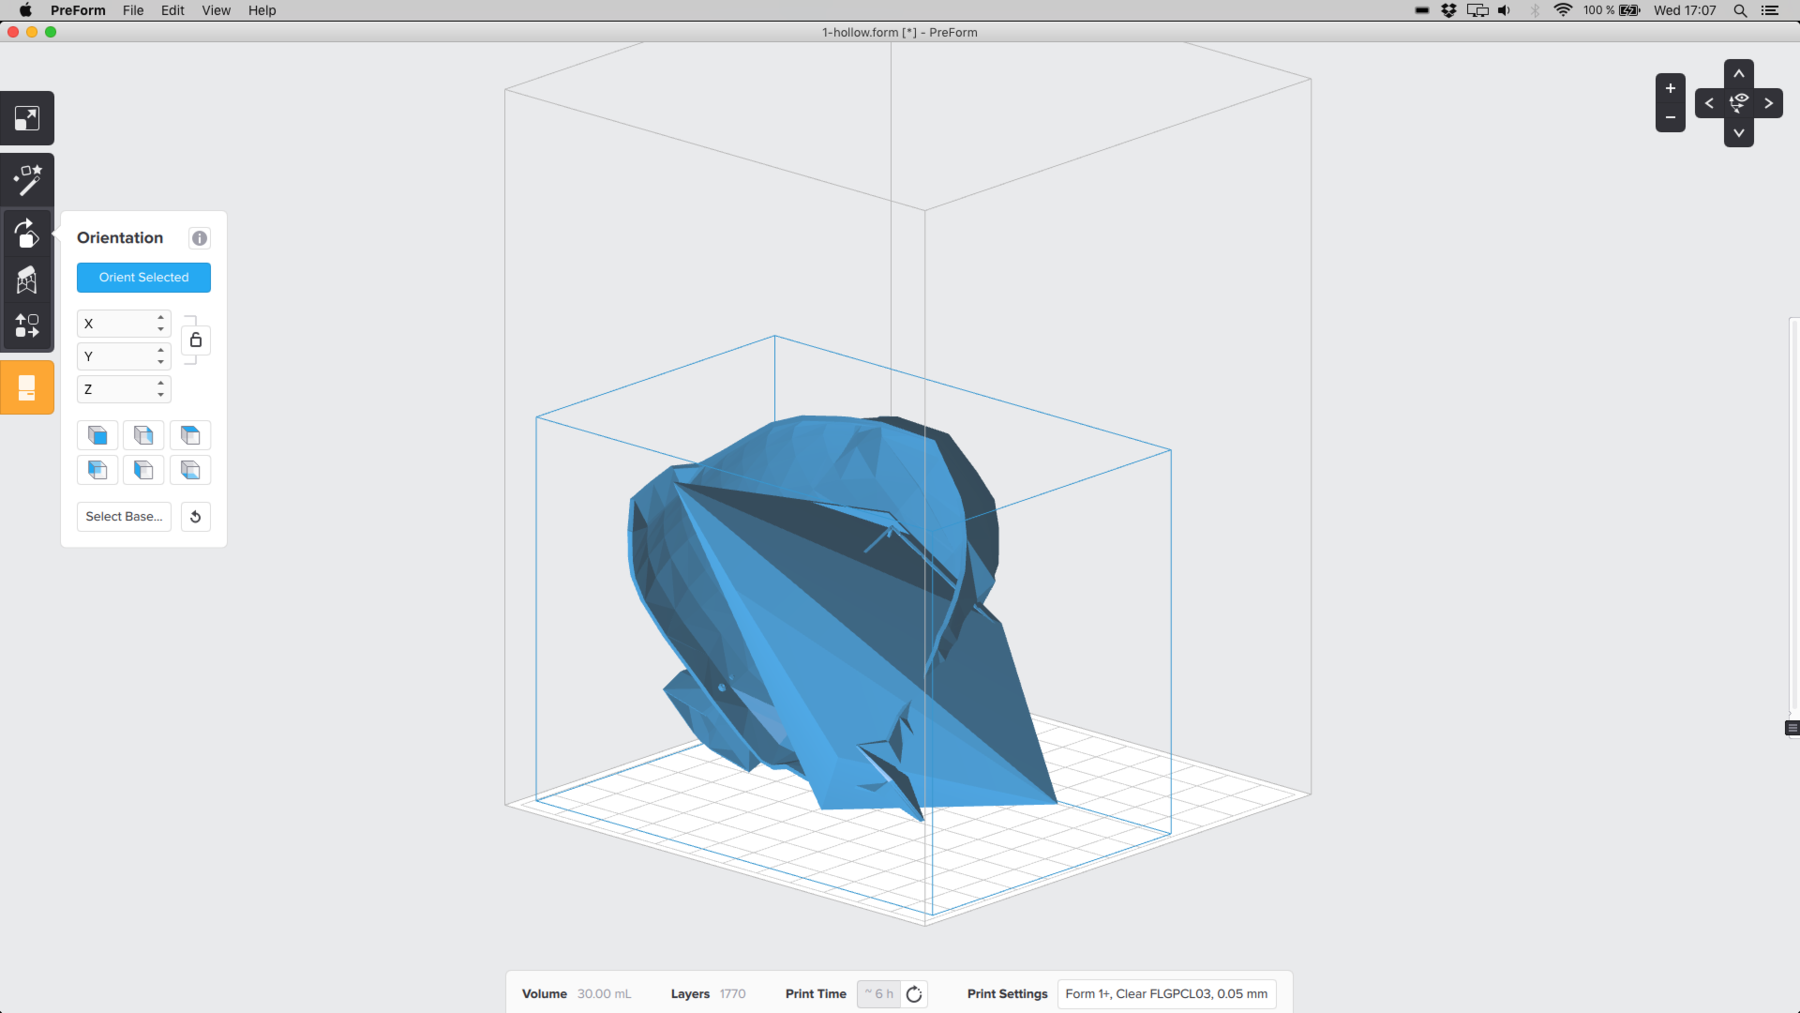Reset the view using the center eye icon
The height and width of the screenshot is (1013, 1800).
(1739, 103)
